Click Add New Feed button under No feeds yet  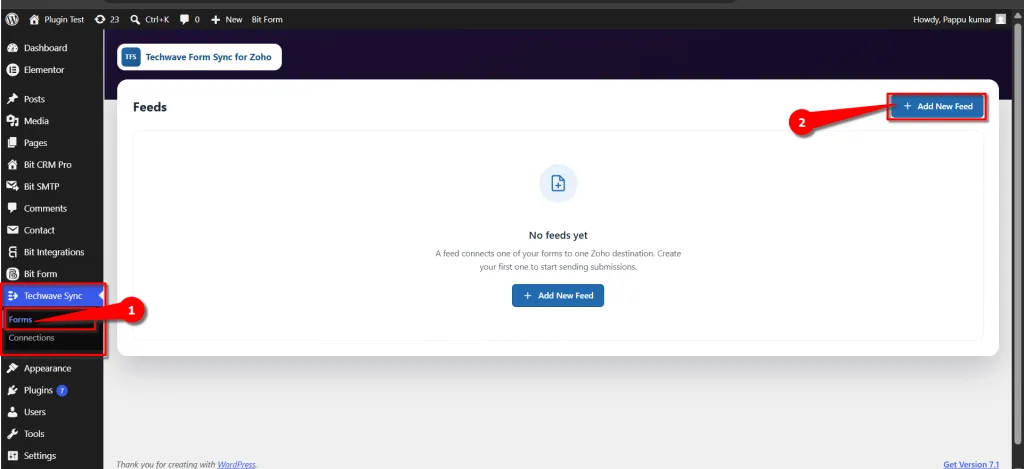coord(558,295)
